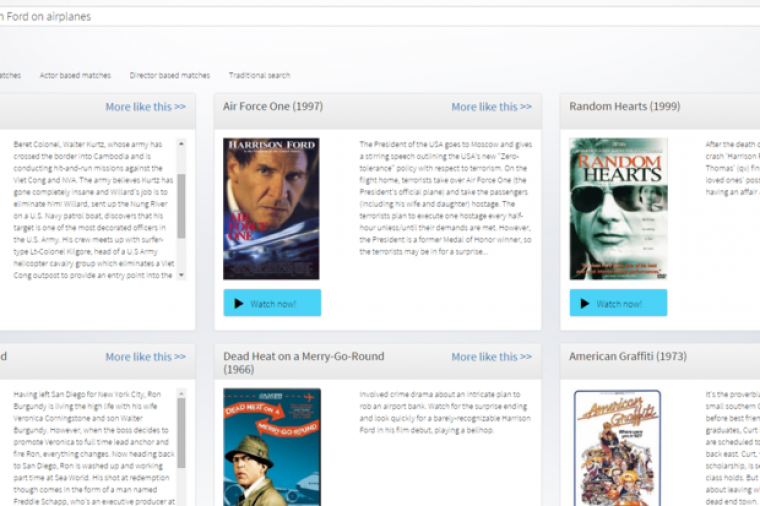The width and height of the screenshot is (760, 506).
Task: Open the Random Hearts poster
Action: [618, 209]
